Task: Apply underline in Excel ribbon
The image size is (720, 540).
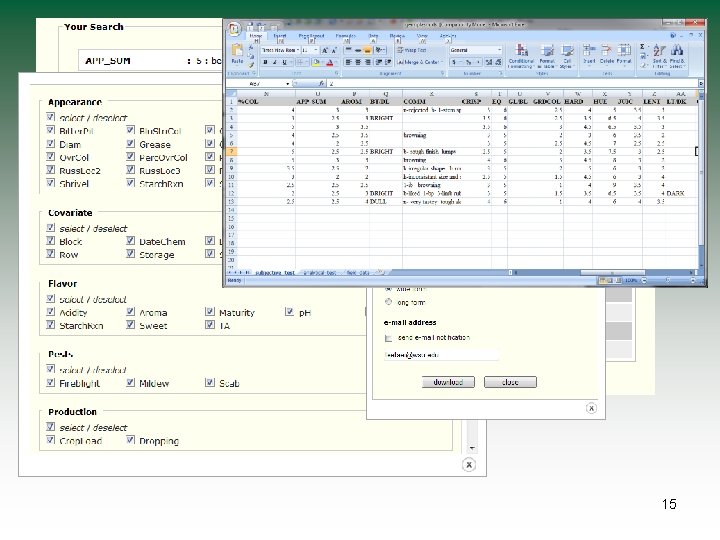Action: click(x=284, y=62)
